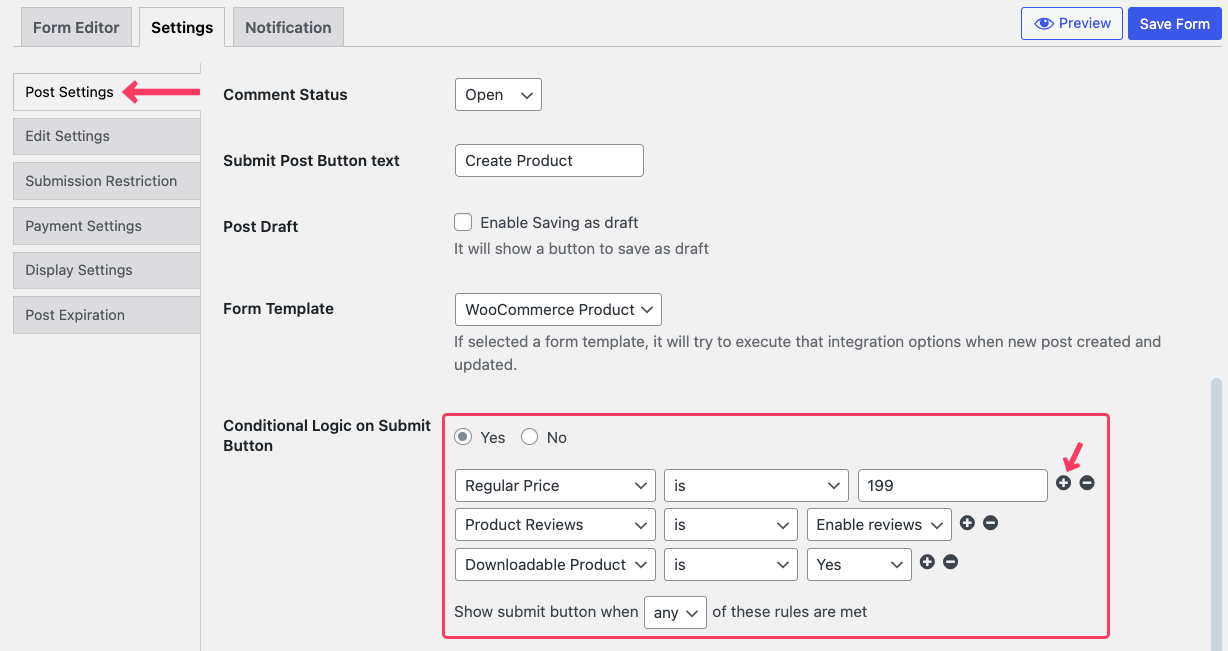Image resolution: width=1228 pixels, height=651 pixels.
Task: Add rule after Product Reviews row
Action: [967, 523]
